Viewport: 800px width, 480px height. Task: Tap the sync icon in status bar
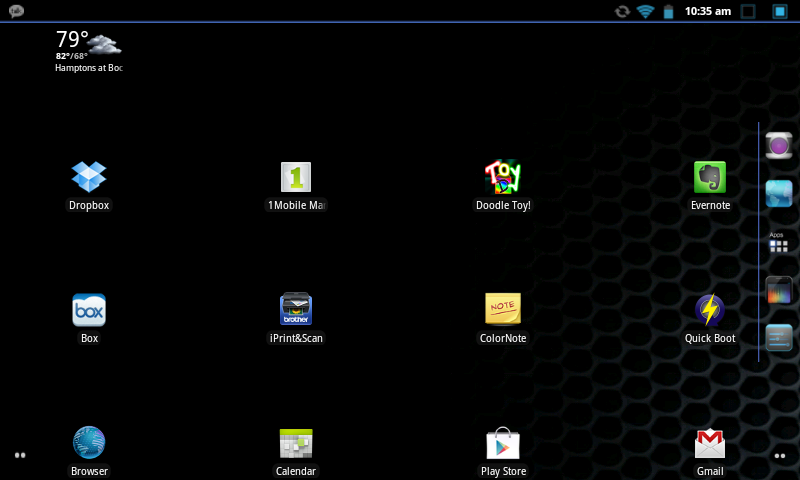click(x=622, y=11)
